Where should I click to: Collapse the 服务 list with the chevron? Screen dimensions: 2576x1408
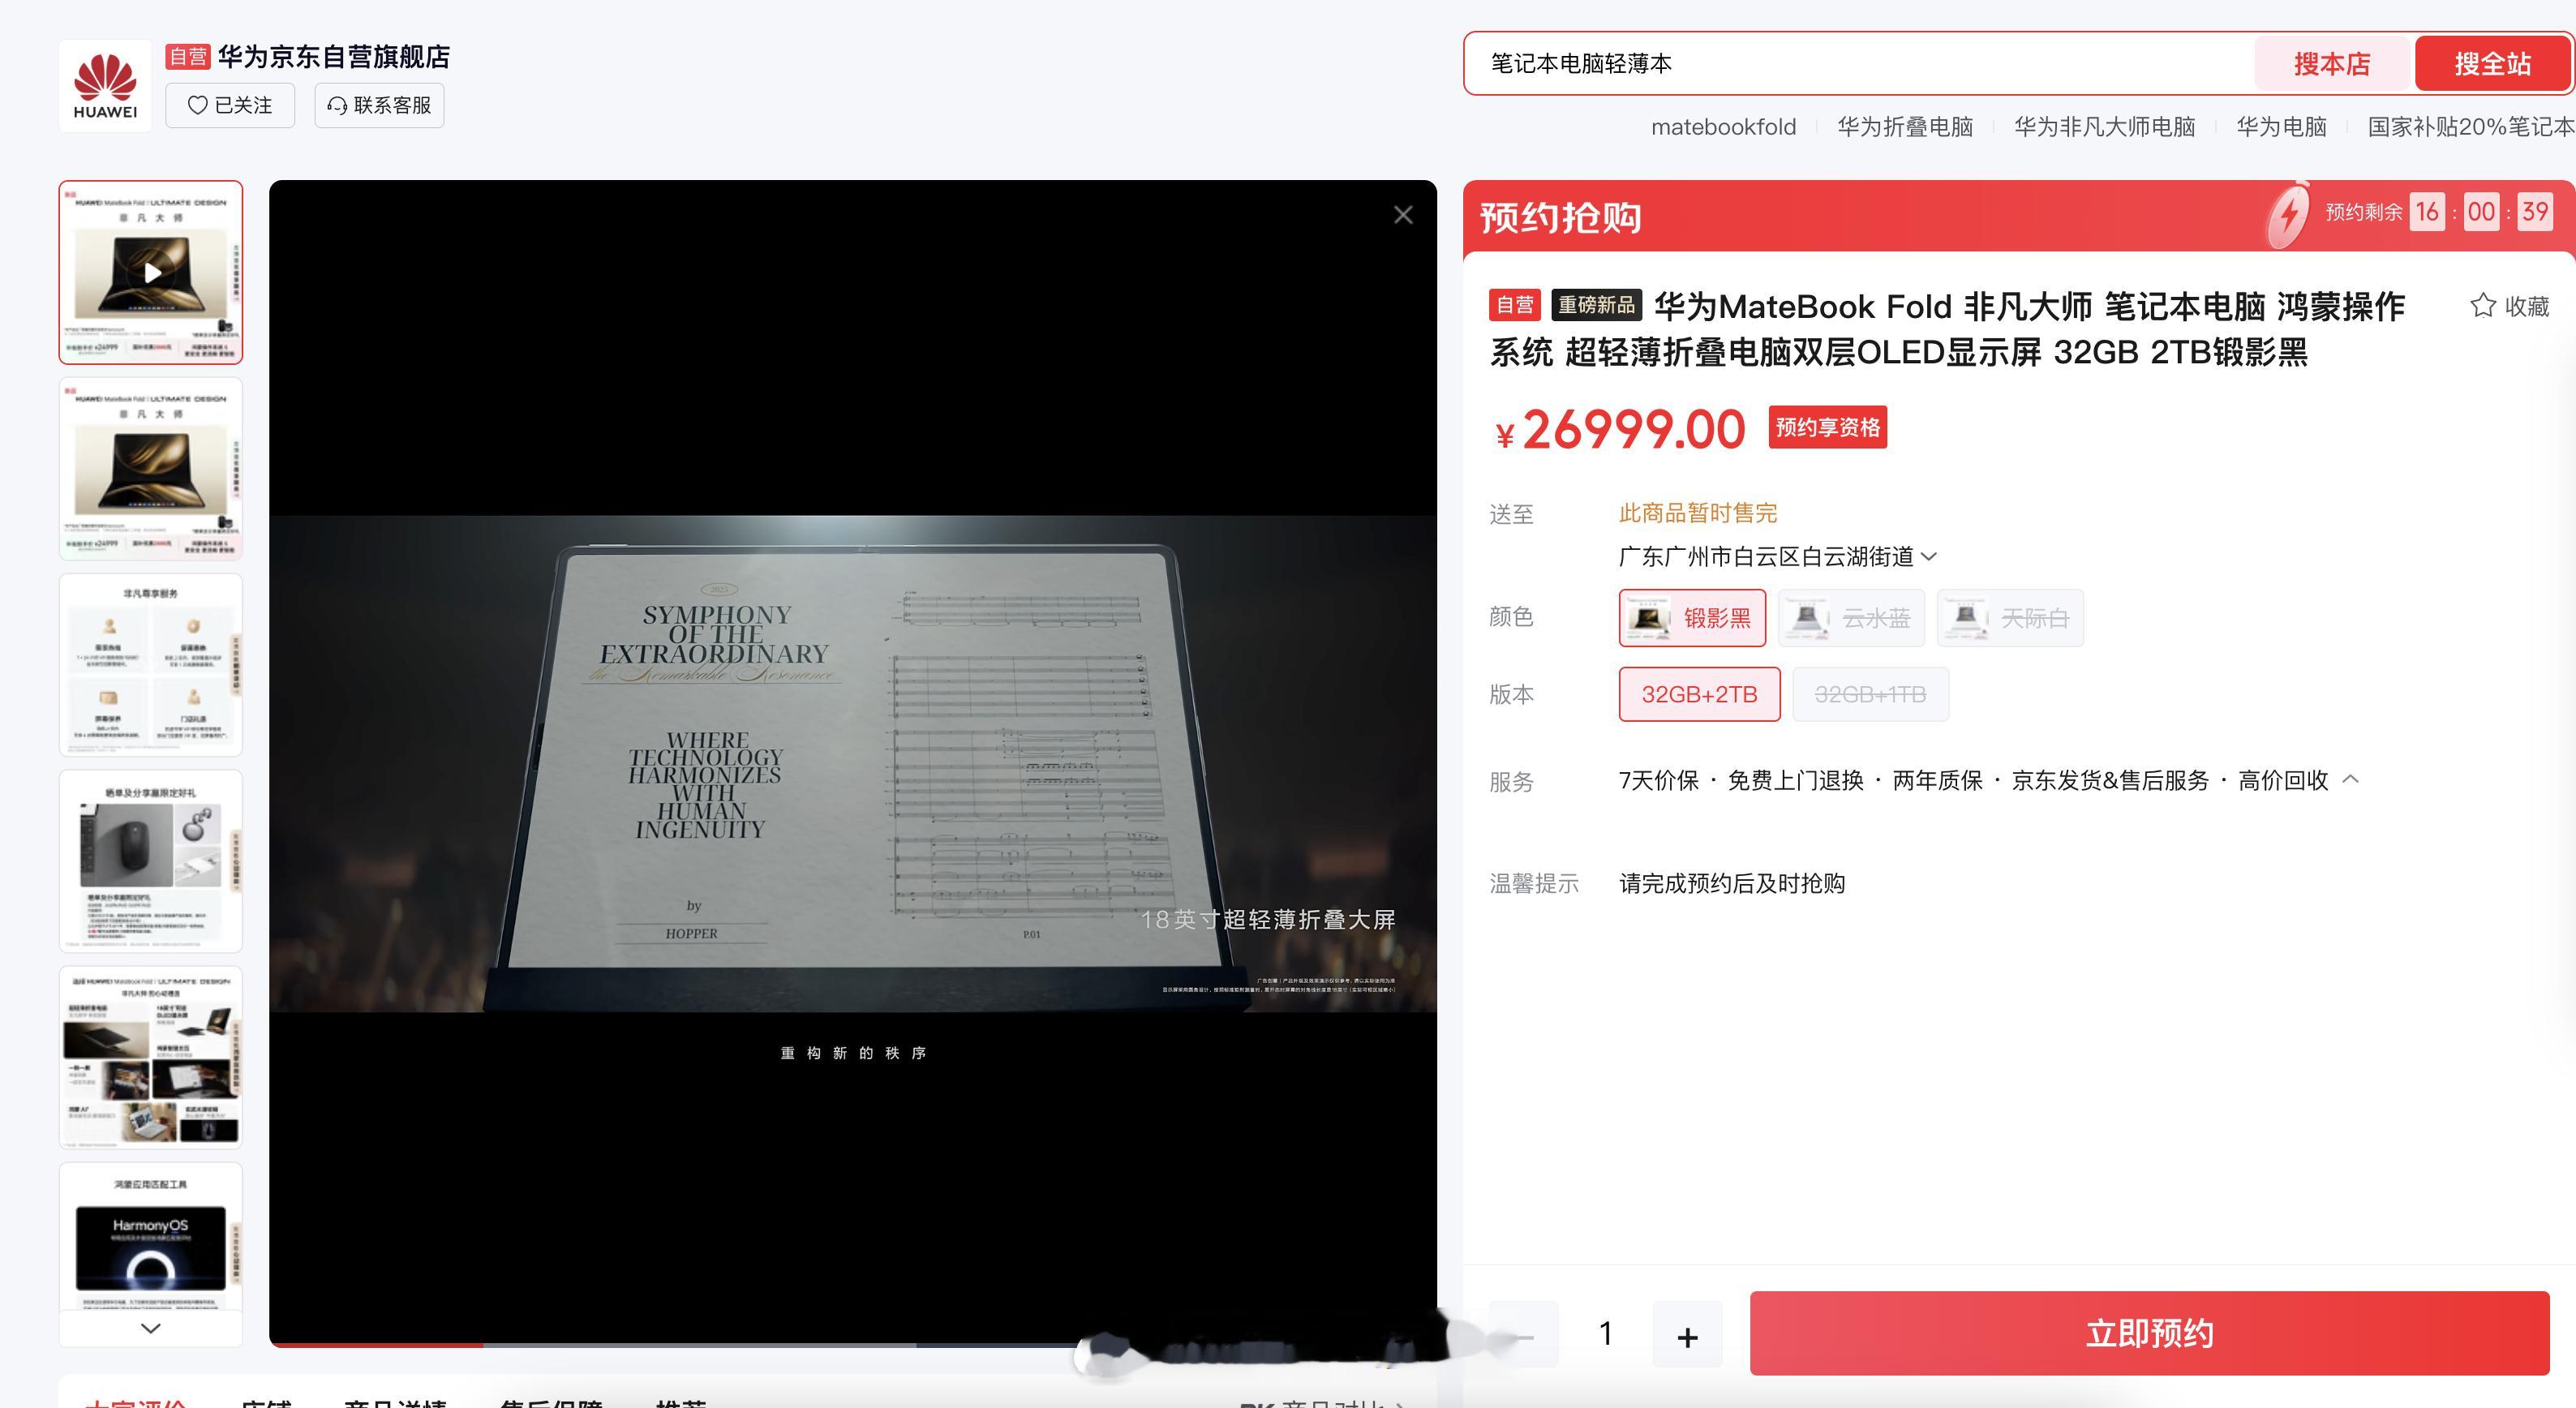click(2351, 779)
